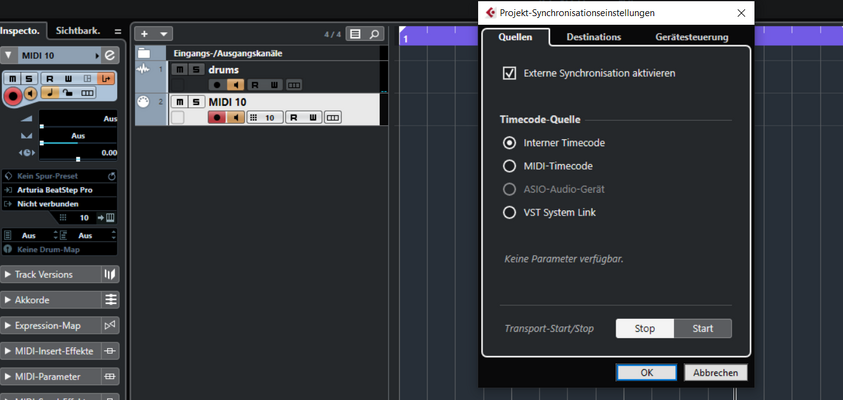Viewport: 843px width, 400px height.
Task: Click the add track plus button
Action: coord(144,34)
